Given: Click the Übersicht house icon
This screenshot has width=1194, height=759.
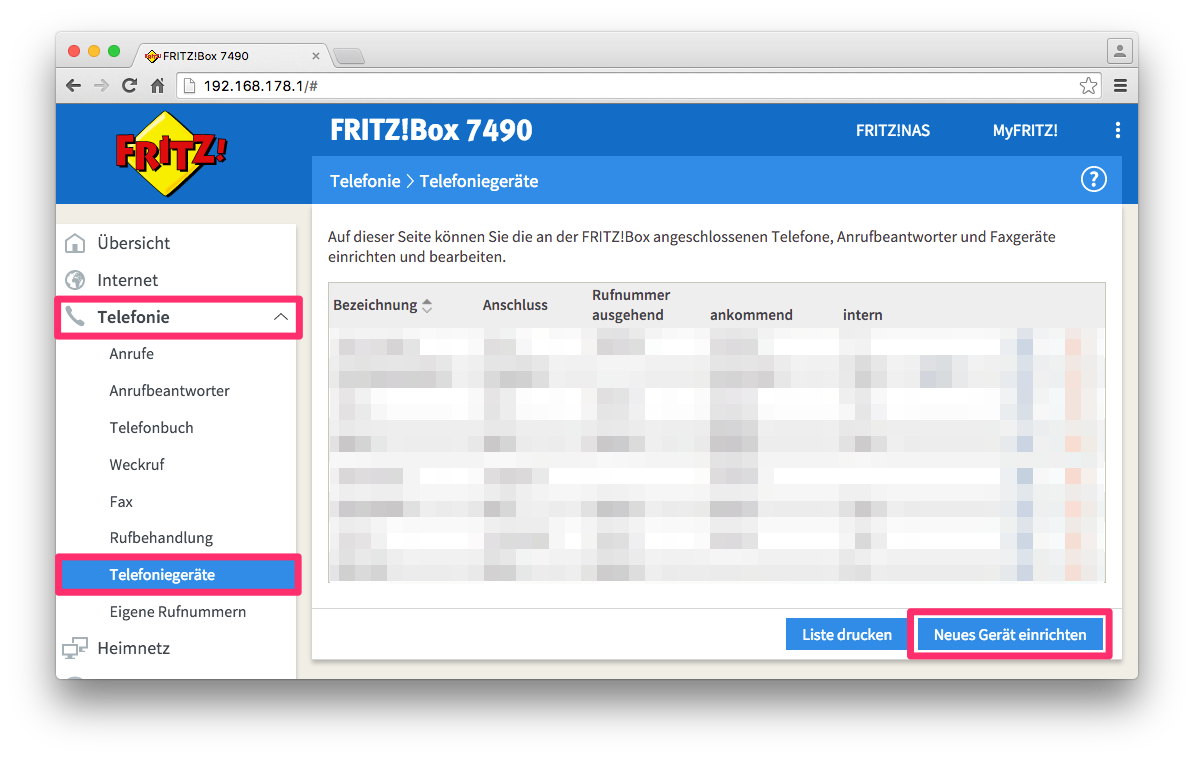Looking at the screenshot, I should pos(75,243).
